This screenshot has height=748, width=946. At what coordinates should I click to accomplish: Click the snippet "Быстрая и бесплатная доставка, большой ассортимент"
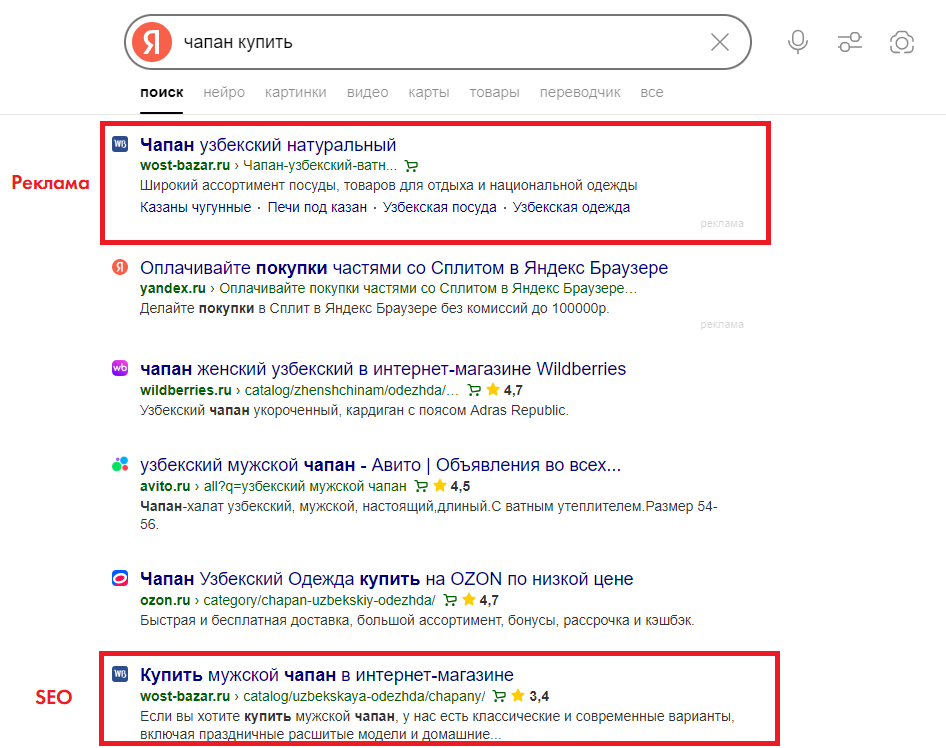(x=417, y=620)
